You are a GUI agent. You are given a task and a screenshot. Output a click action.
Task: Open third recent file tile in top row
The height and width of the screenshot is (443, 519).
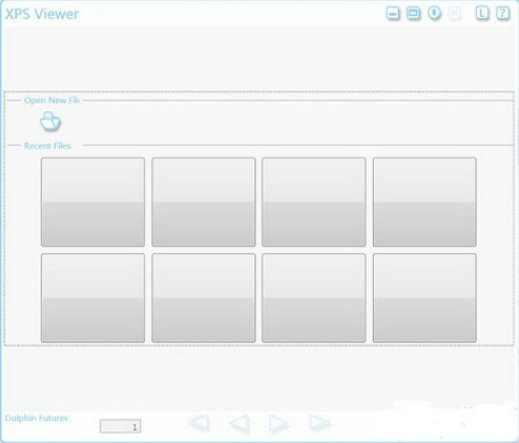click(x=314, y=202)
